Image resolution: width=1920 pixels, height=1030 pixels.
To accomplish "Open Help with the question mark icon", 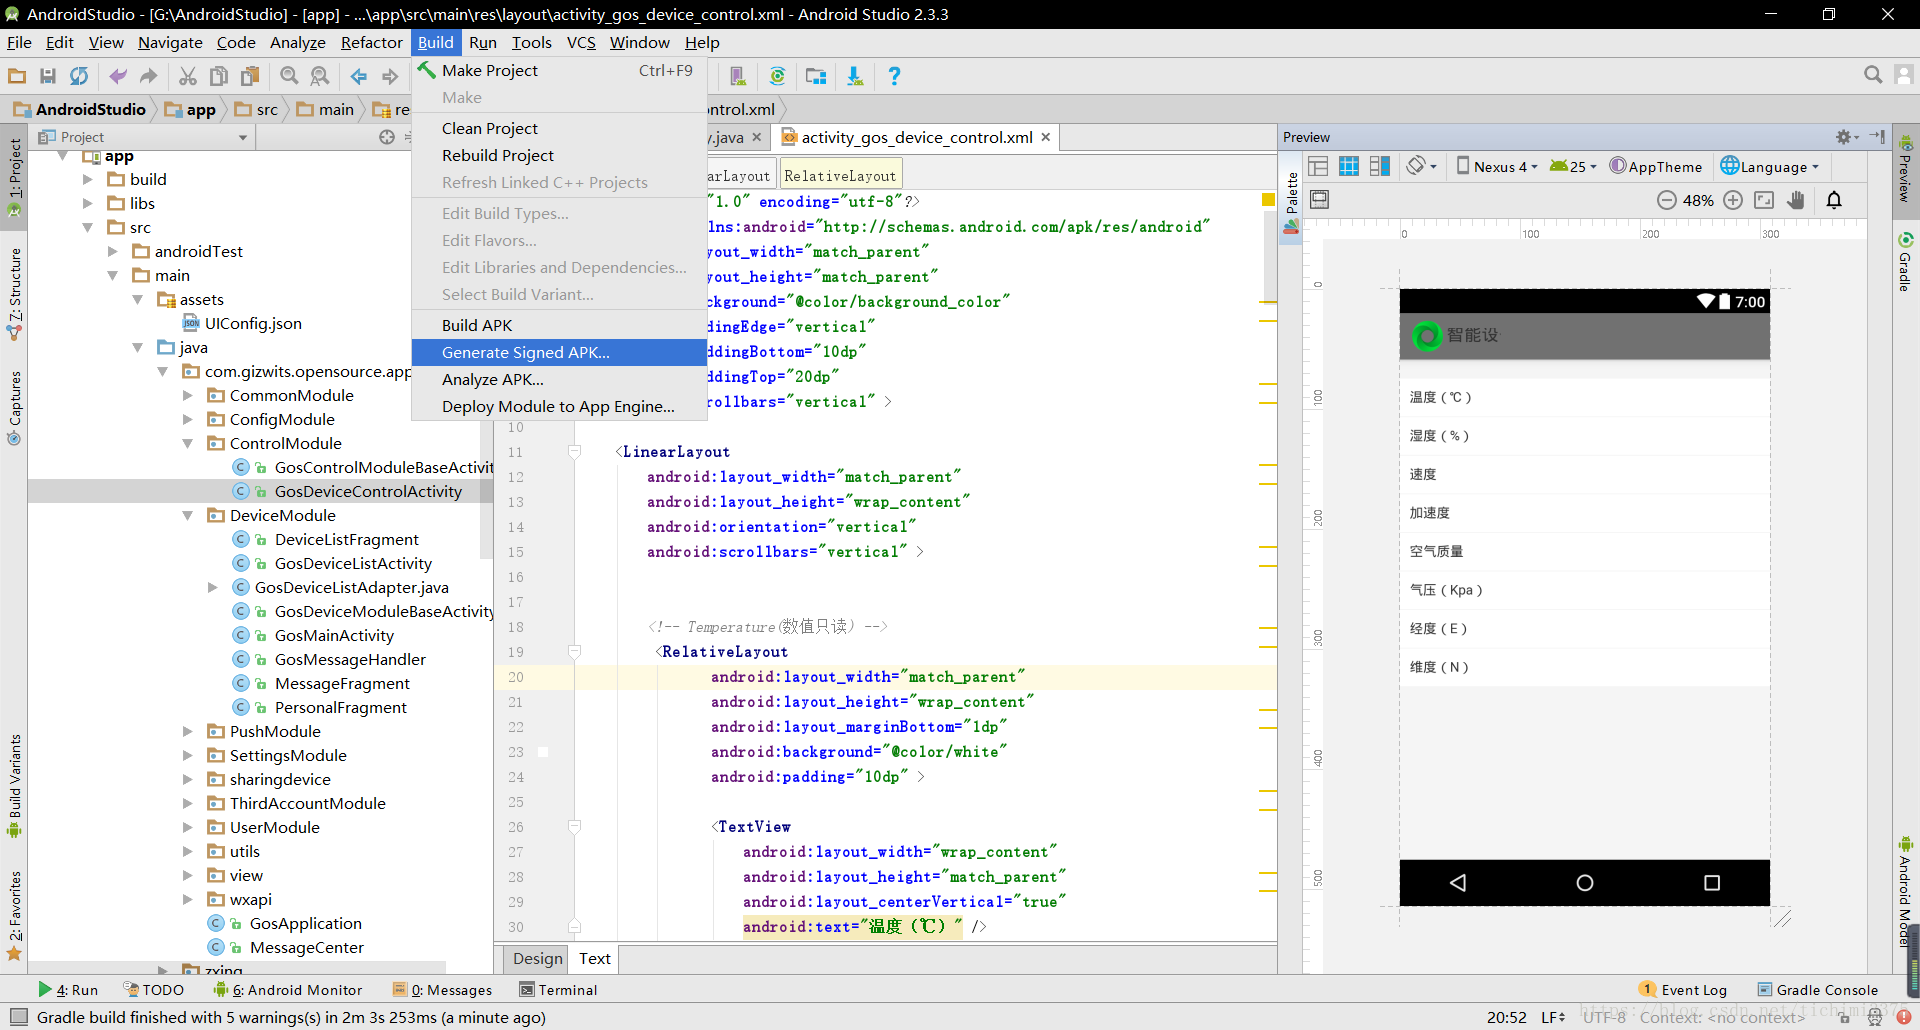I will (x=894, y=76).
